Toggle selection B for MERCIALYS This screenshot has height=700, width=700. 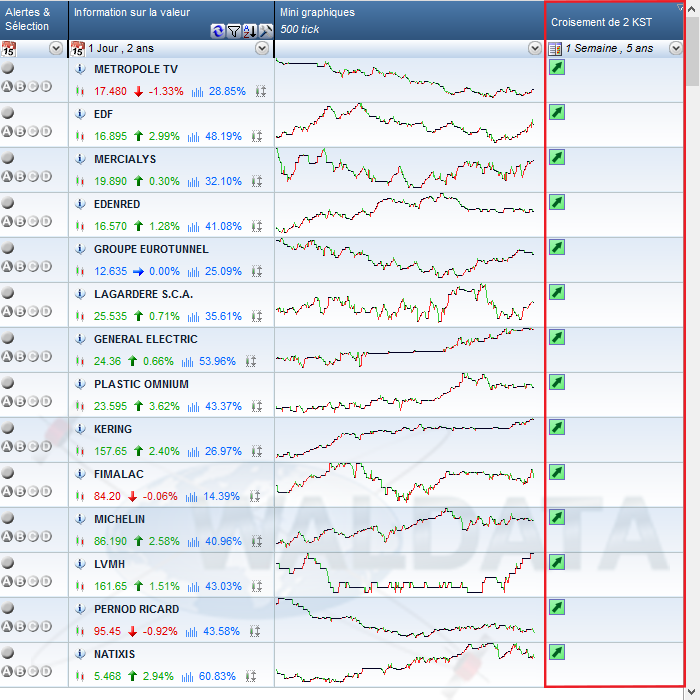point(20,176)
